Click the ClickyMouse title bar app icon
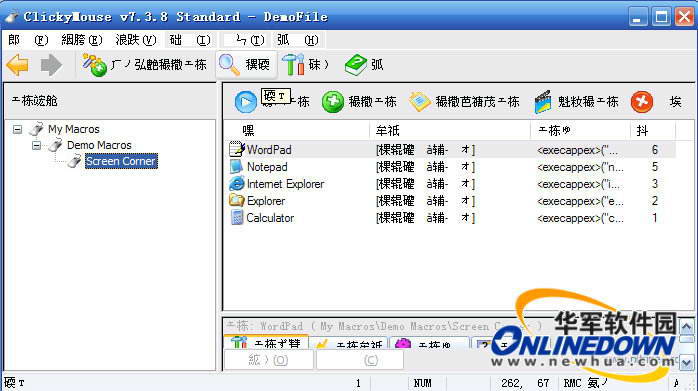 click(11, 17)
